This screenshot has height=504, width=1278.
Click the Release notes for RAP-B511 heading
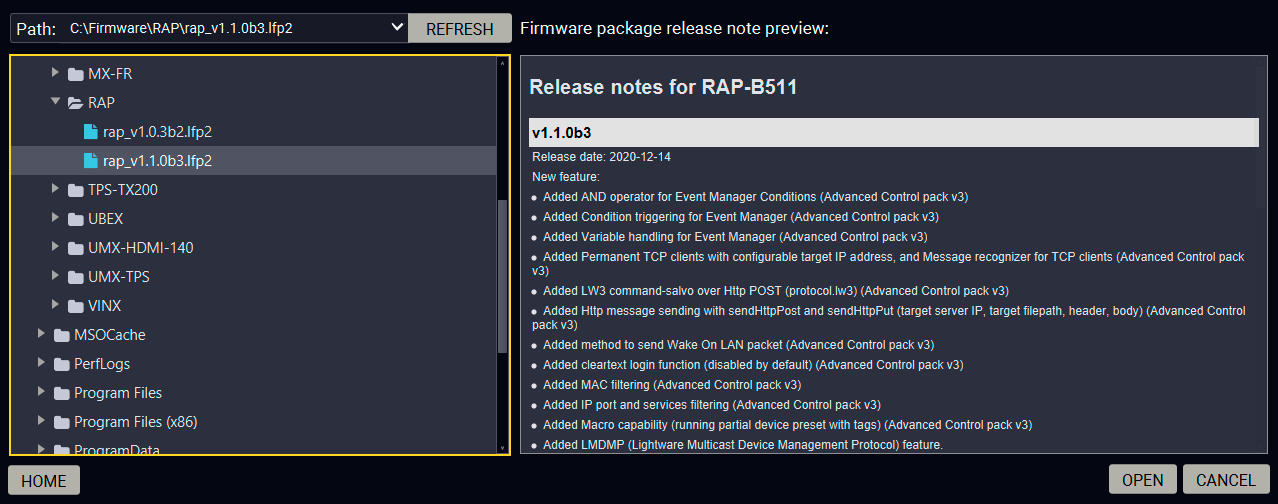click(663, 87)
